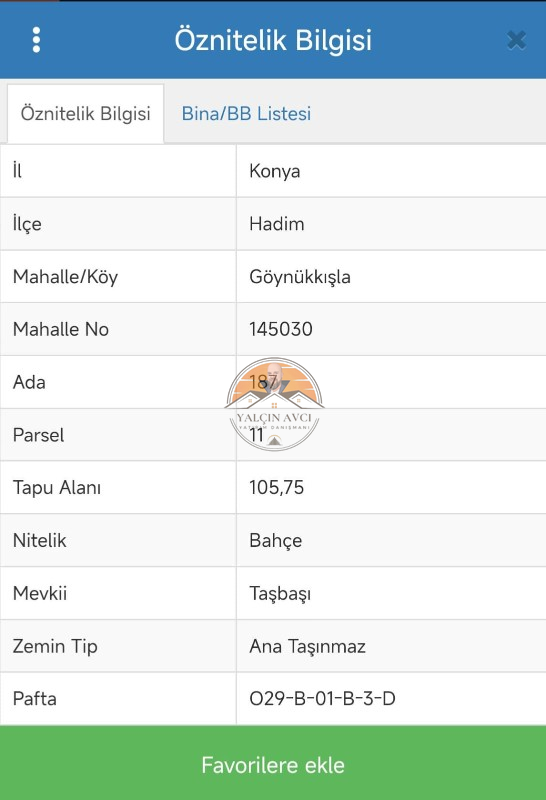Select the Öznitelik Bilgisi tab
The height and width of the screenshot is (800, 546).
(x=85, y=113)
